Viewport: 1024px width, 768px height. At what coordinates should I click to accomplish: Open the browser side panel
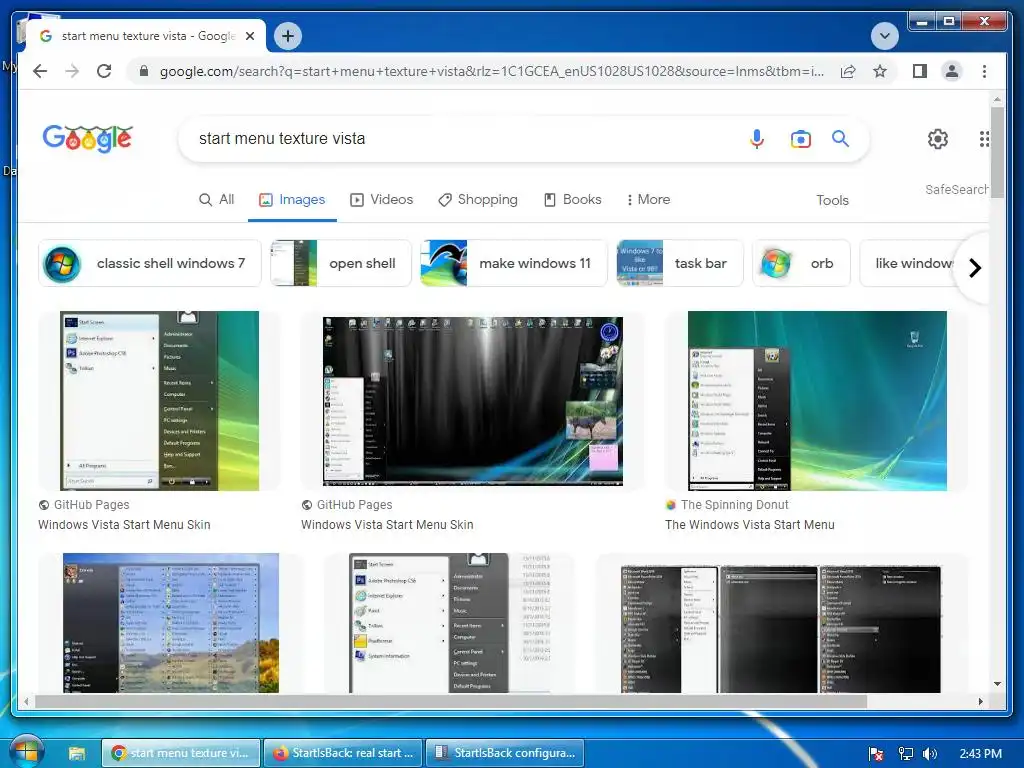[x=920, y=71]
